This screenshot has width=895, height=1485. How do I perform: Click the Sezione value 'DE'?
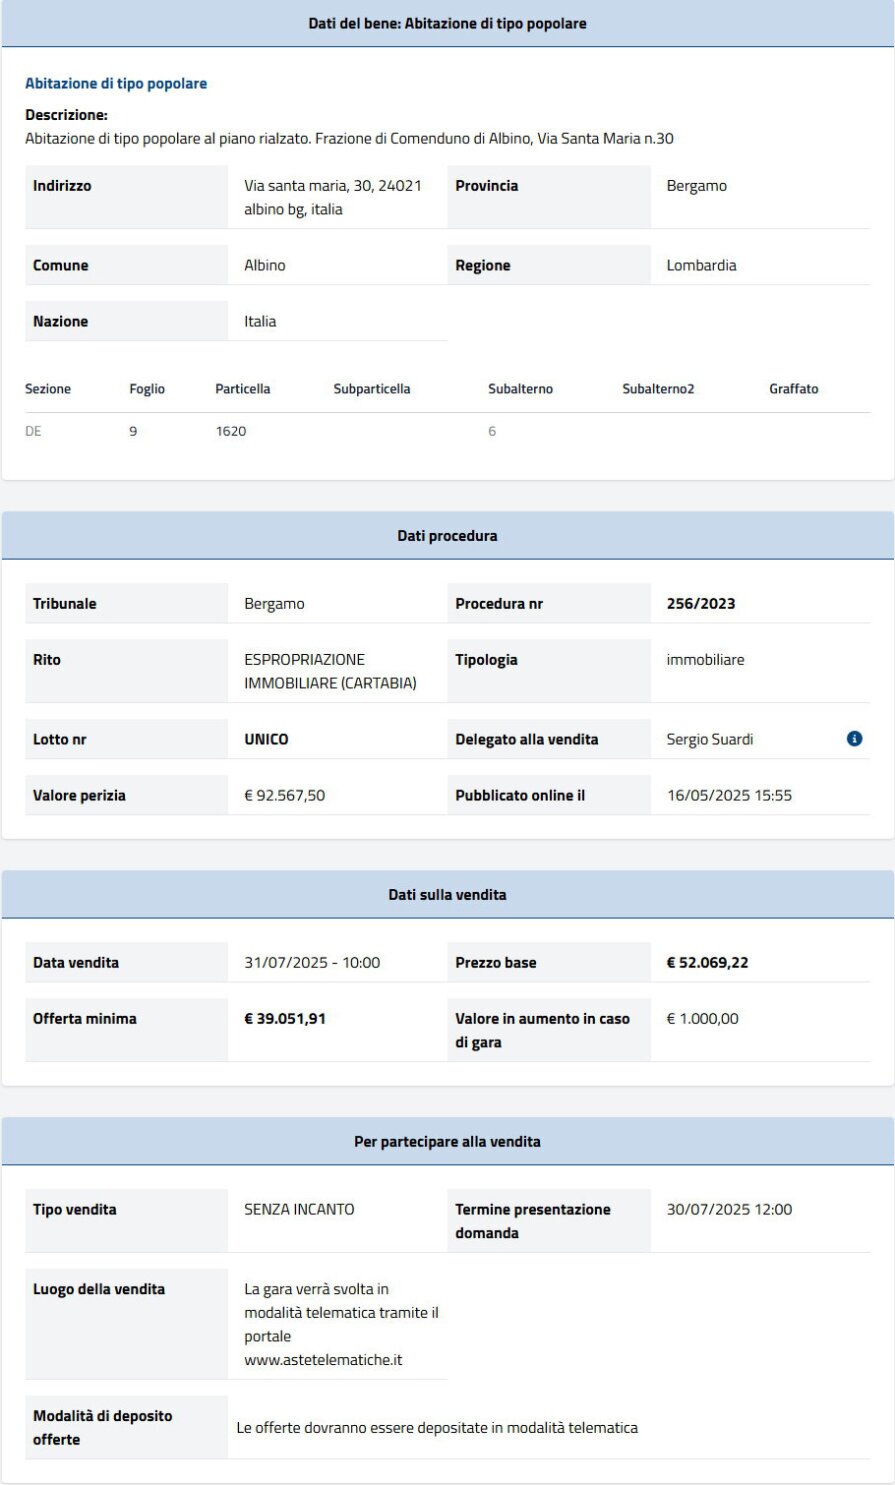click(33, 431)
